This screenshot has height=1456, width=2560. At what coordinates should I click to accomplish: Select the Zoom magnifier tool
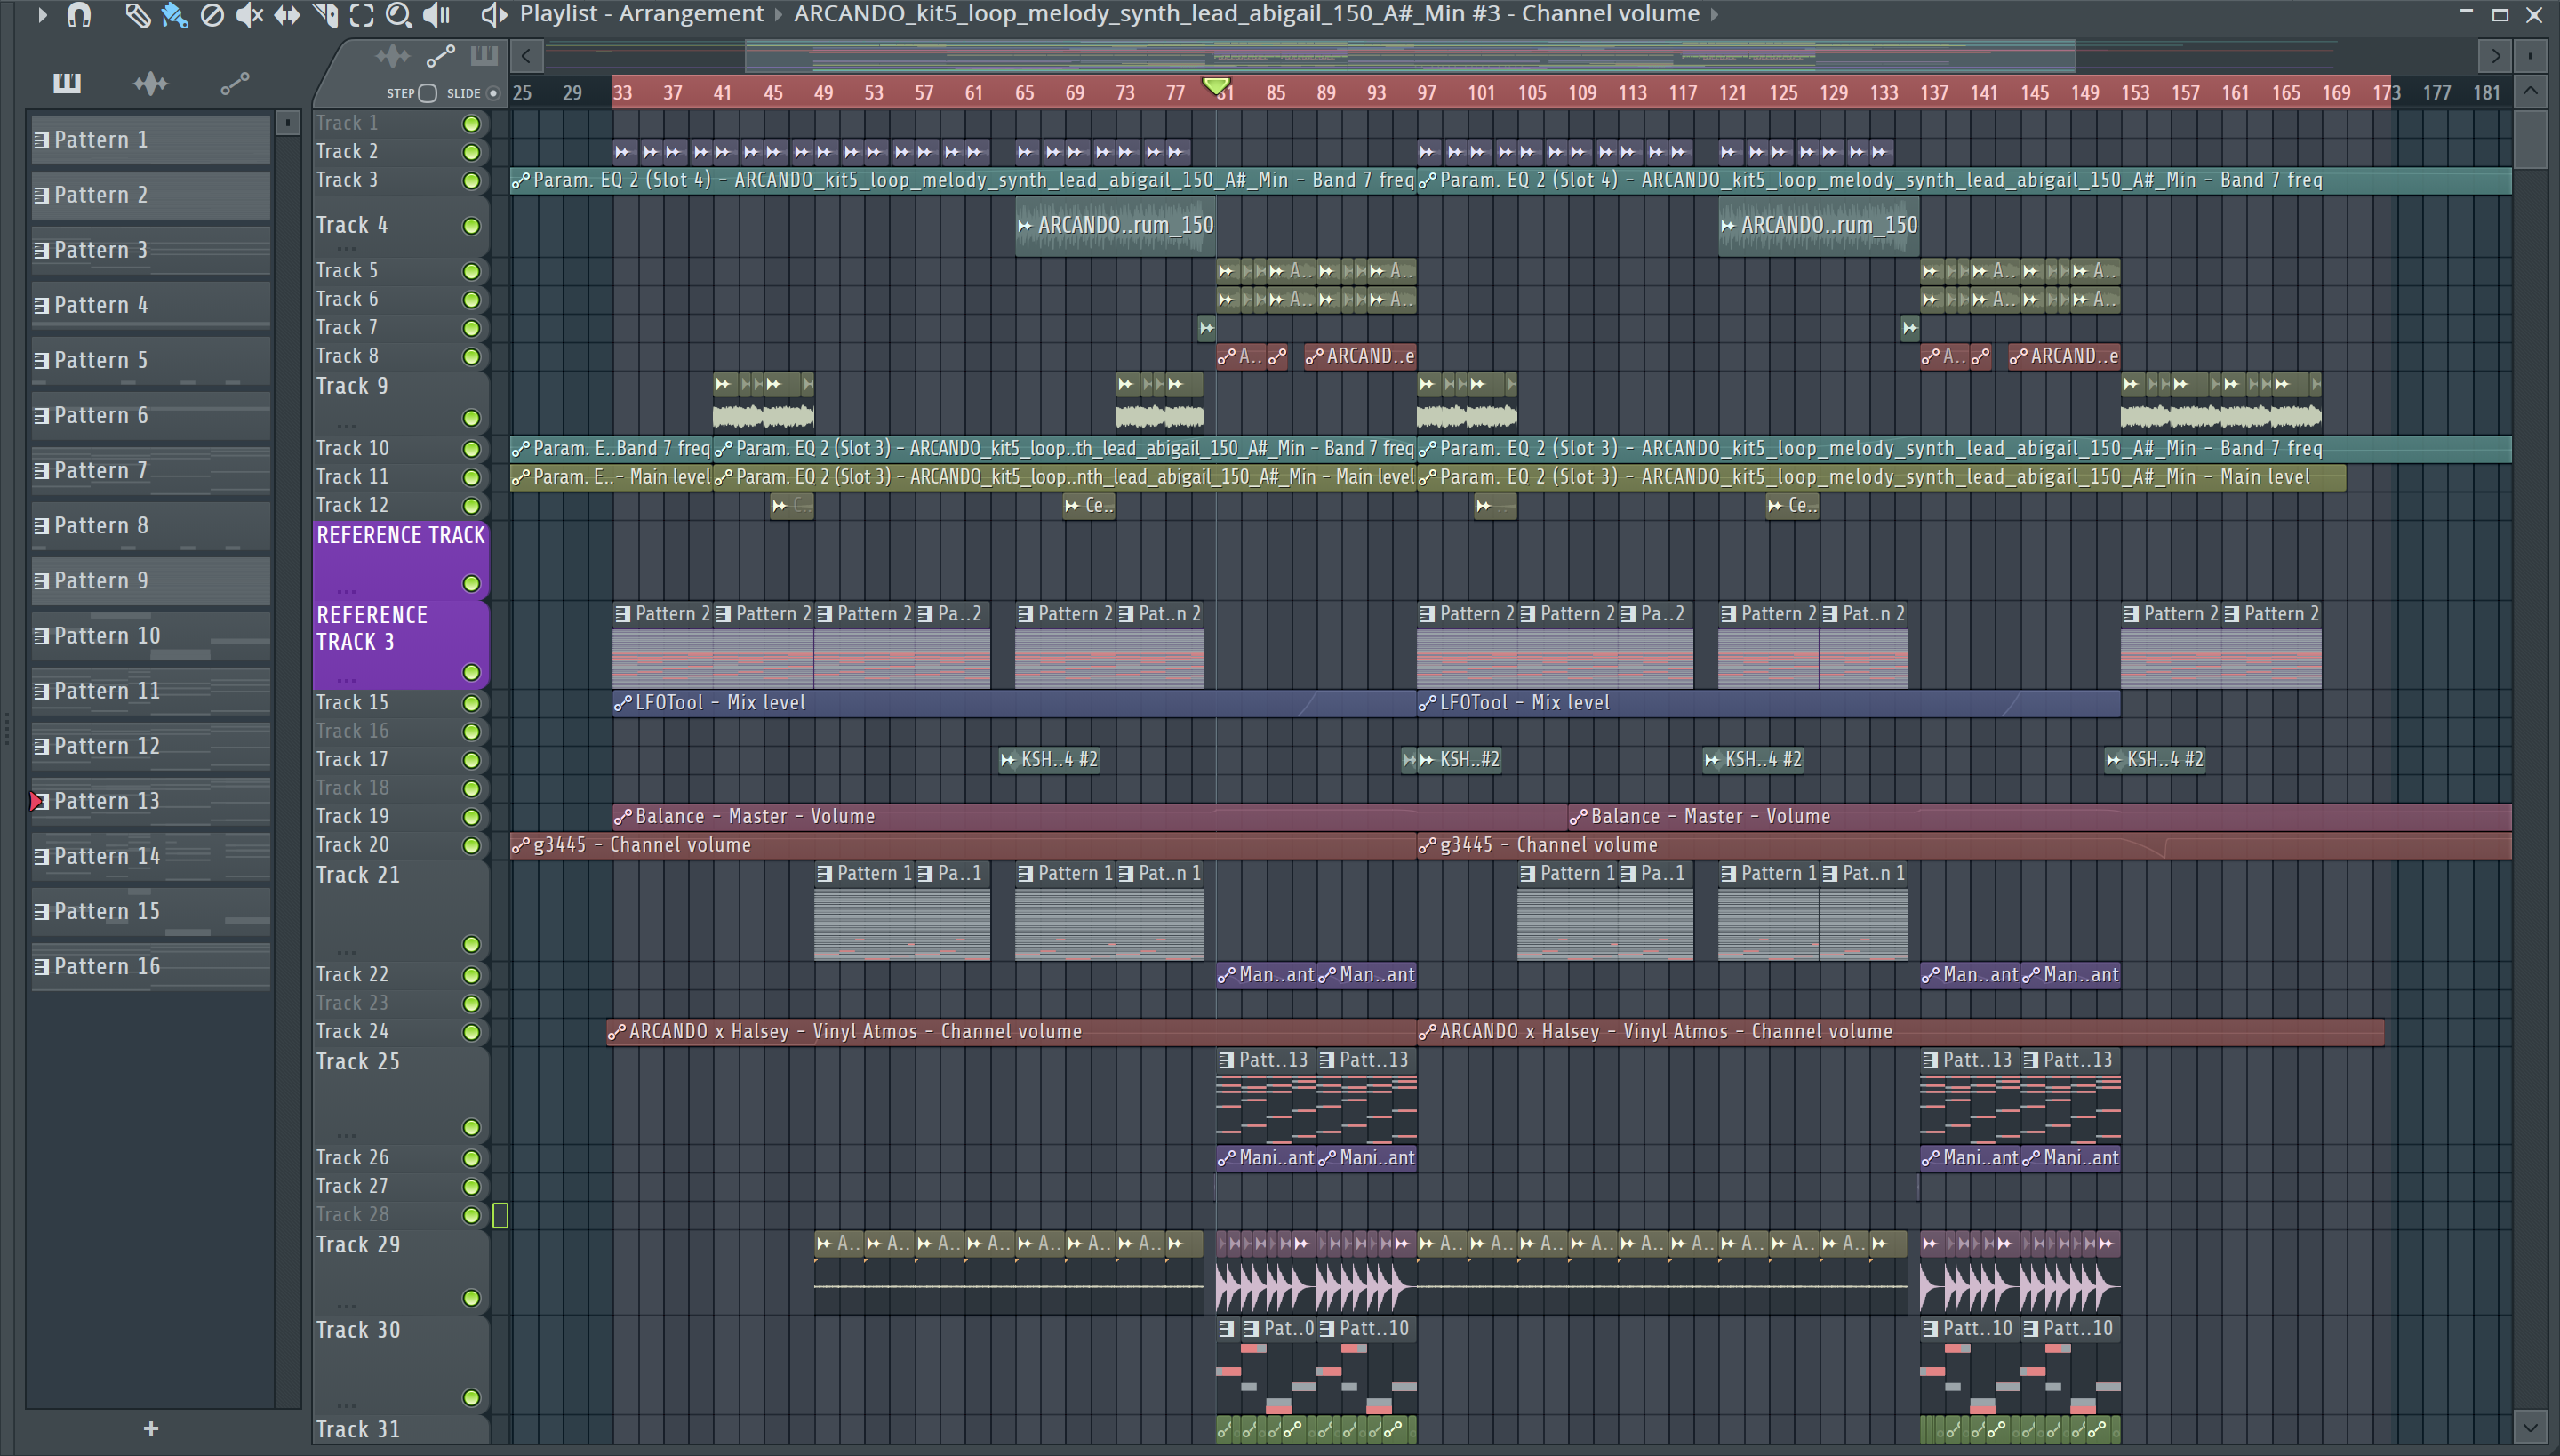pos(399,15)
